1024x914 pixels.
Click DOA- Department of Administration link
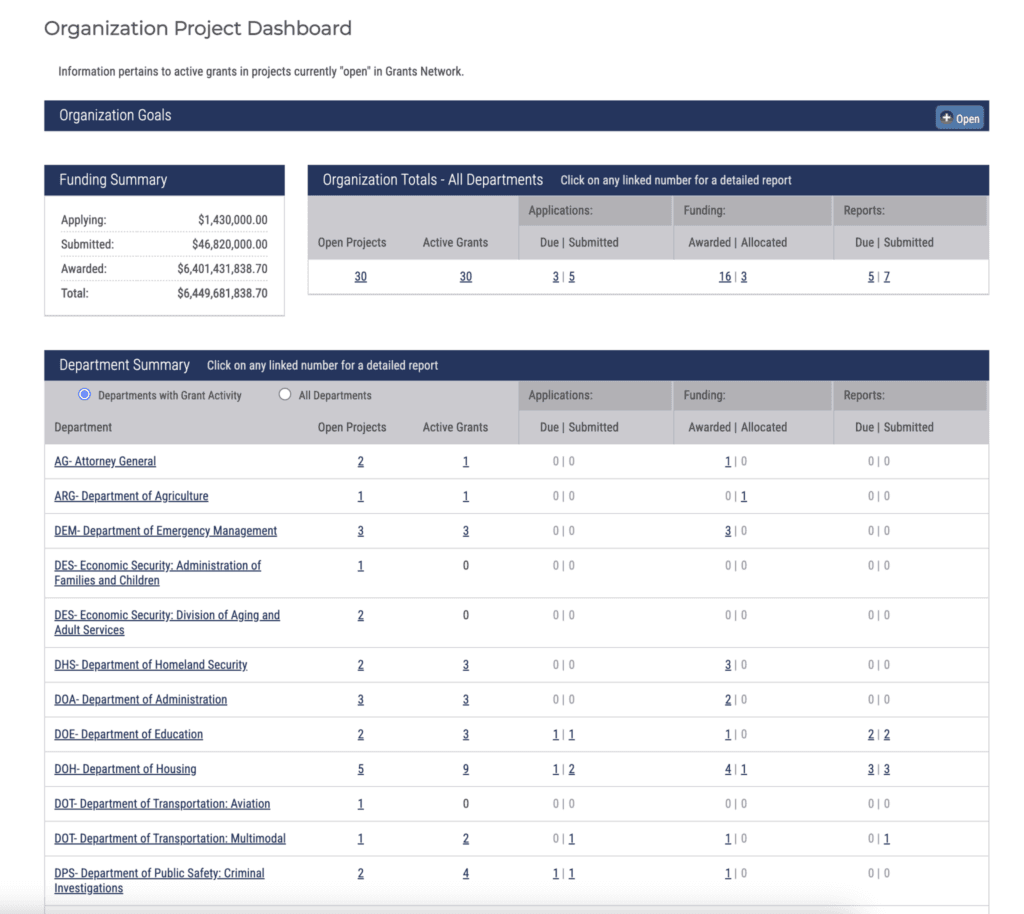[140, 699]
